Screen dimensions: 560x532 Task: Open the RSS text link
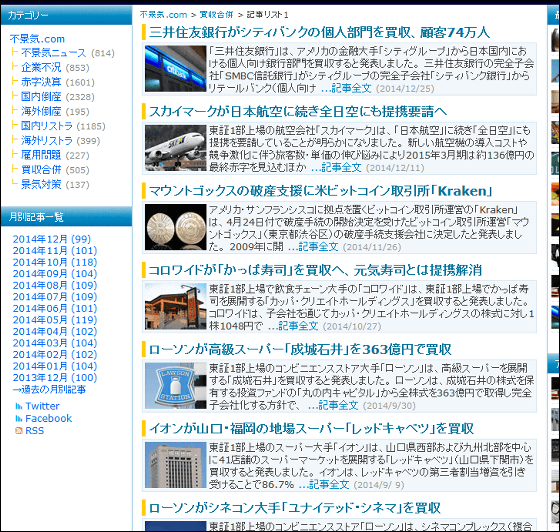point(34,431)
